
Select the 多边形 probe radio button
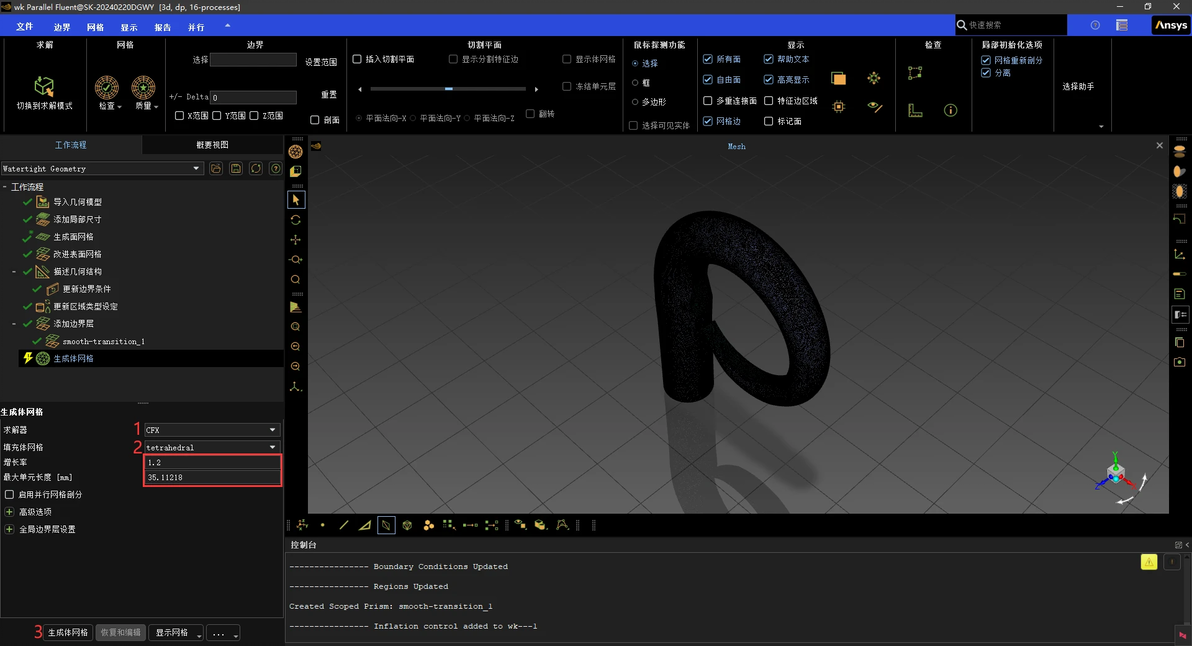(x=635, y=102)
